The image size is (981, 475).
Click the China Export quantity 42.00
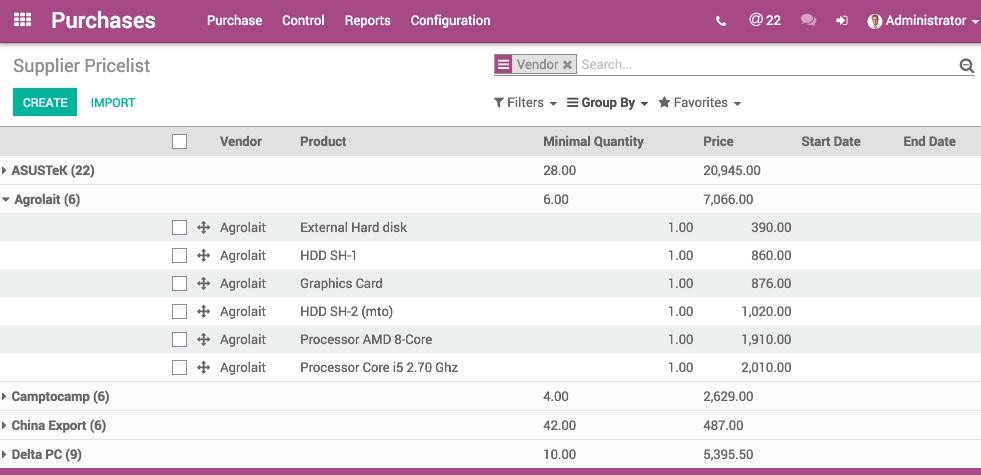(x=559, y=426)
